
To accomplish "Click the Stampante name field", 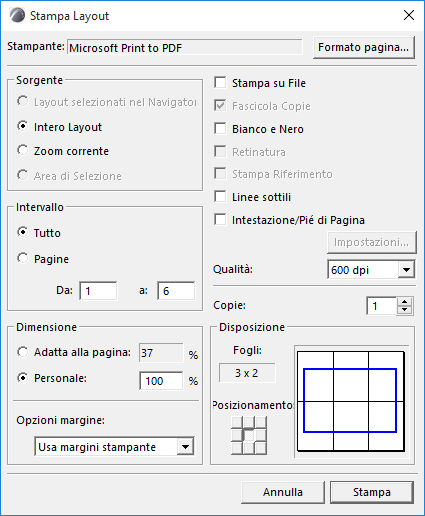I will tap(185, 47).
